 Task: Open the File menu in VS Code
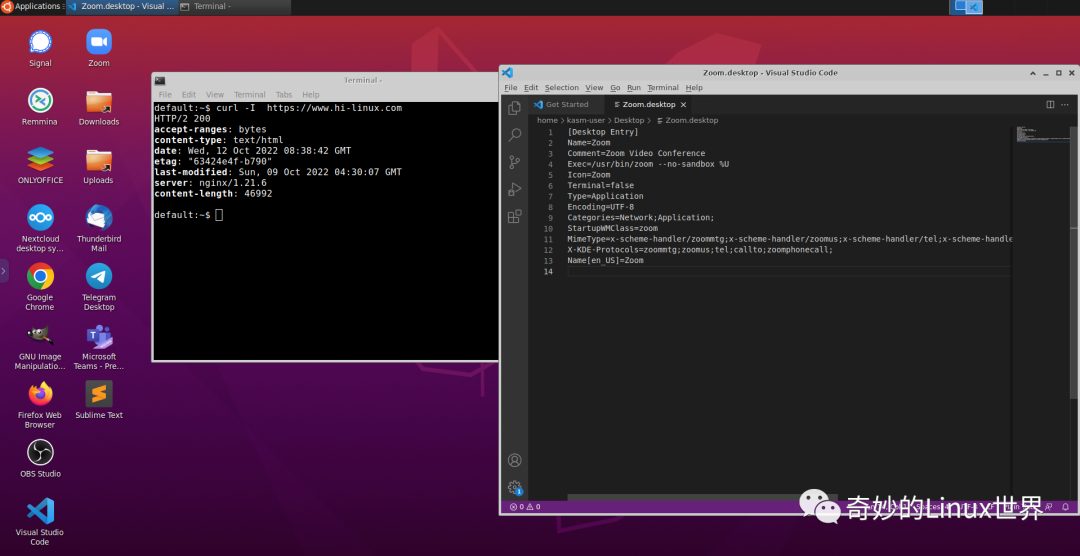510,87
